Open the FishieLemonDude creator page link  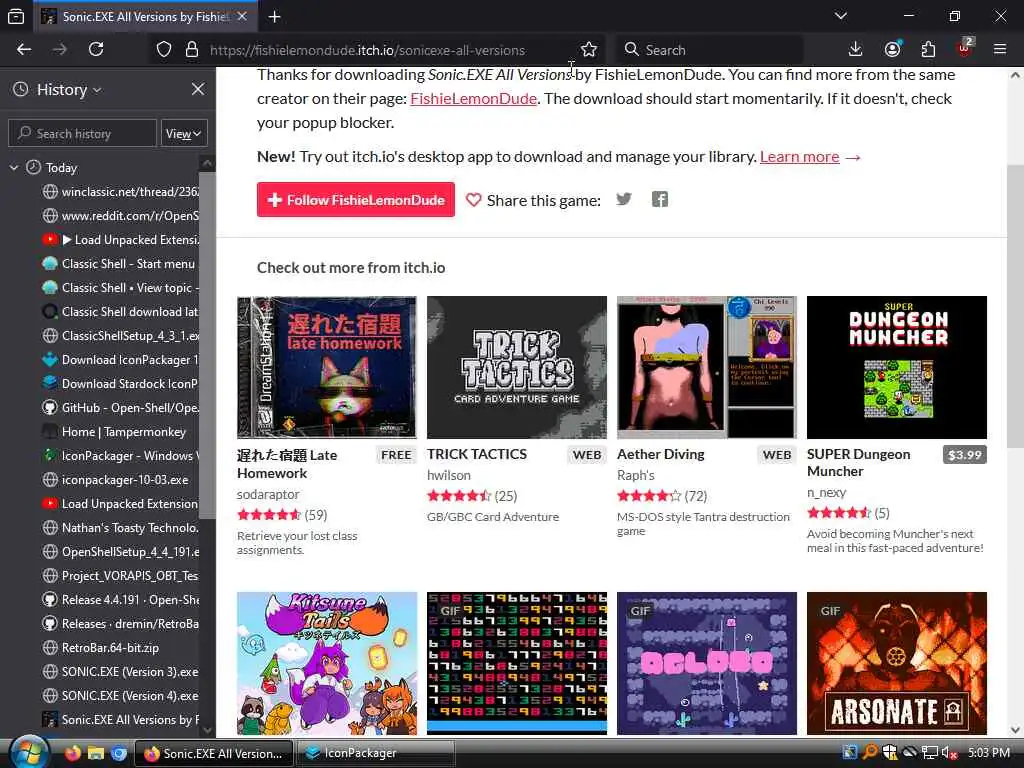coord(473,99)
